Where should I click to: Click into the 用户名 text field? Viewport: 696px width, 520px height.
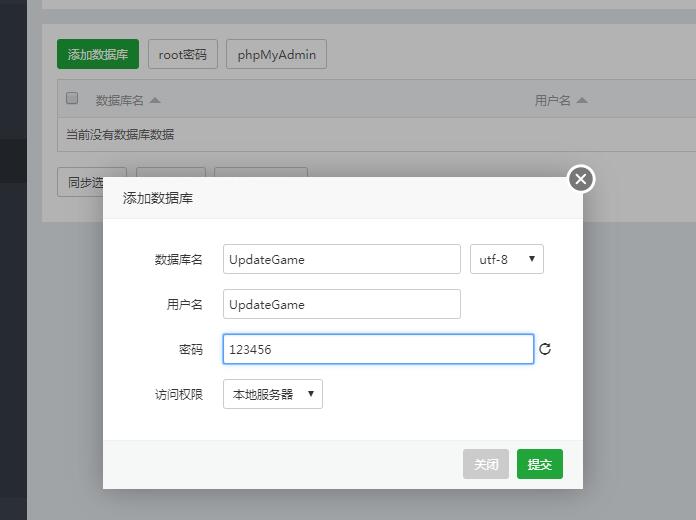[341, 304]
